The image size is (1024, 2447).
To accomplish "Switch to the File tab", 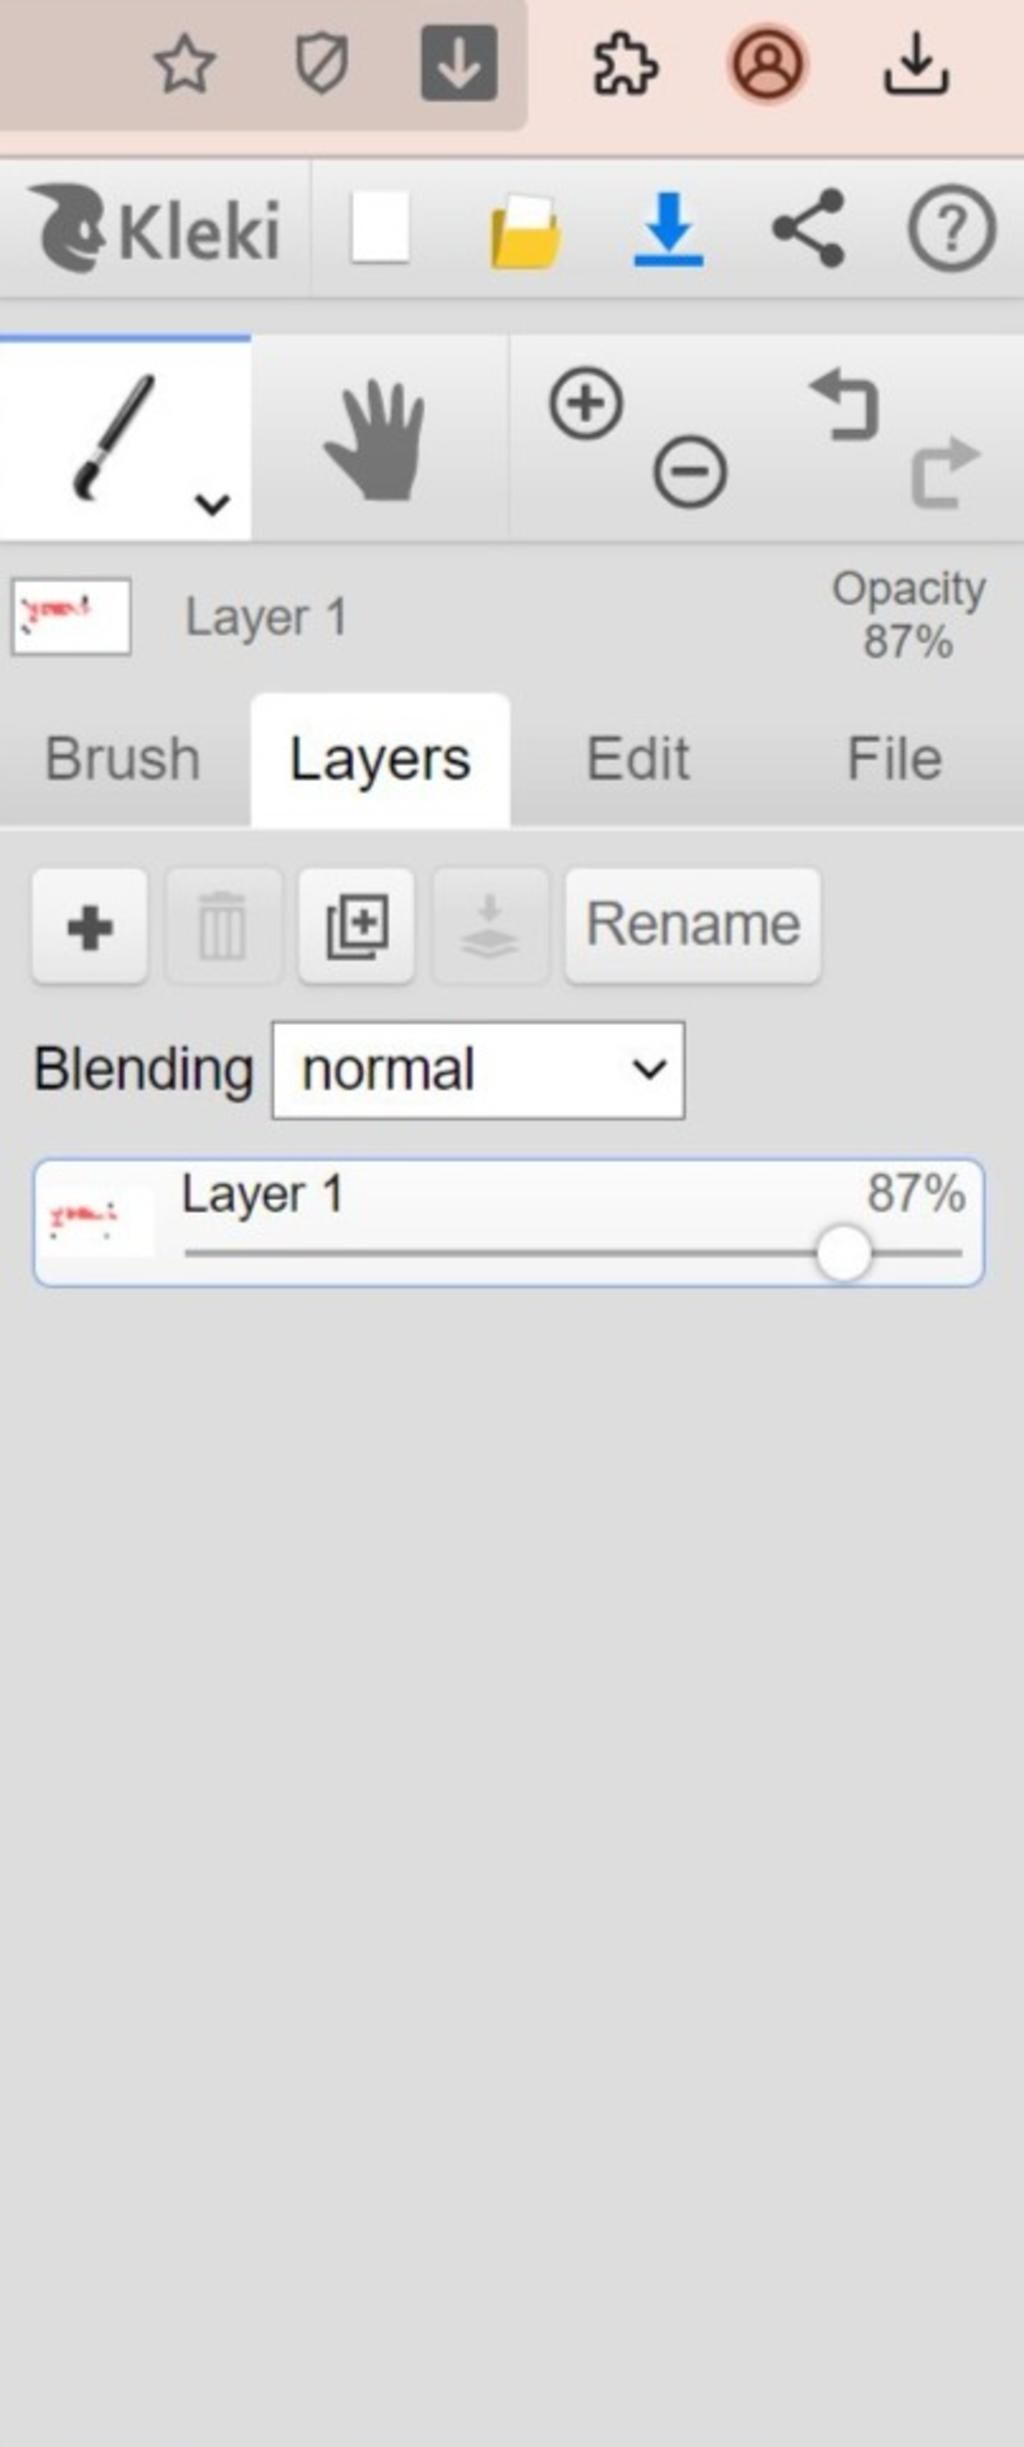I will click(x=895, y=759).
